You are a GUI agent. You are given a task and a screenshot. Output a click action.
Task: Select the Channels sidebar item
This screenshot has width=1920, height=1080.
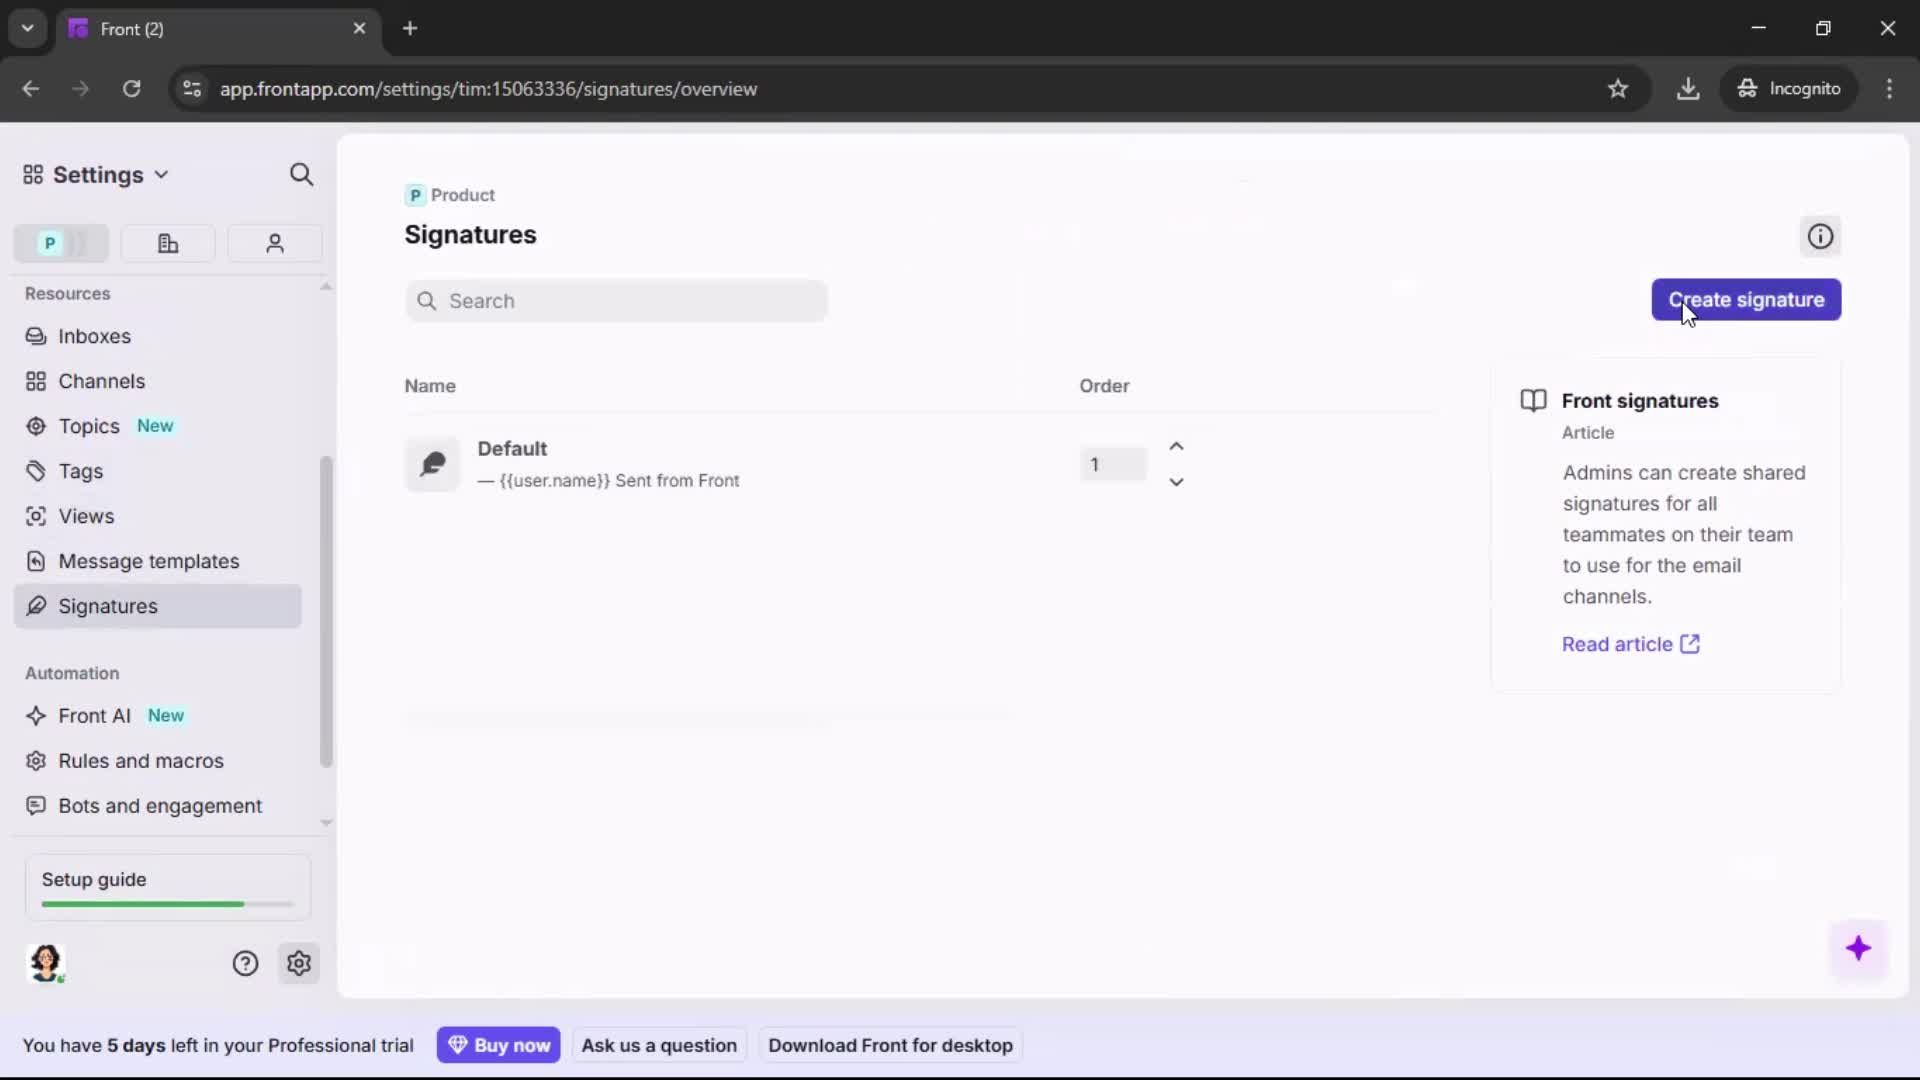[x=100, y=381]
